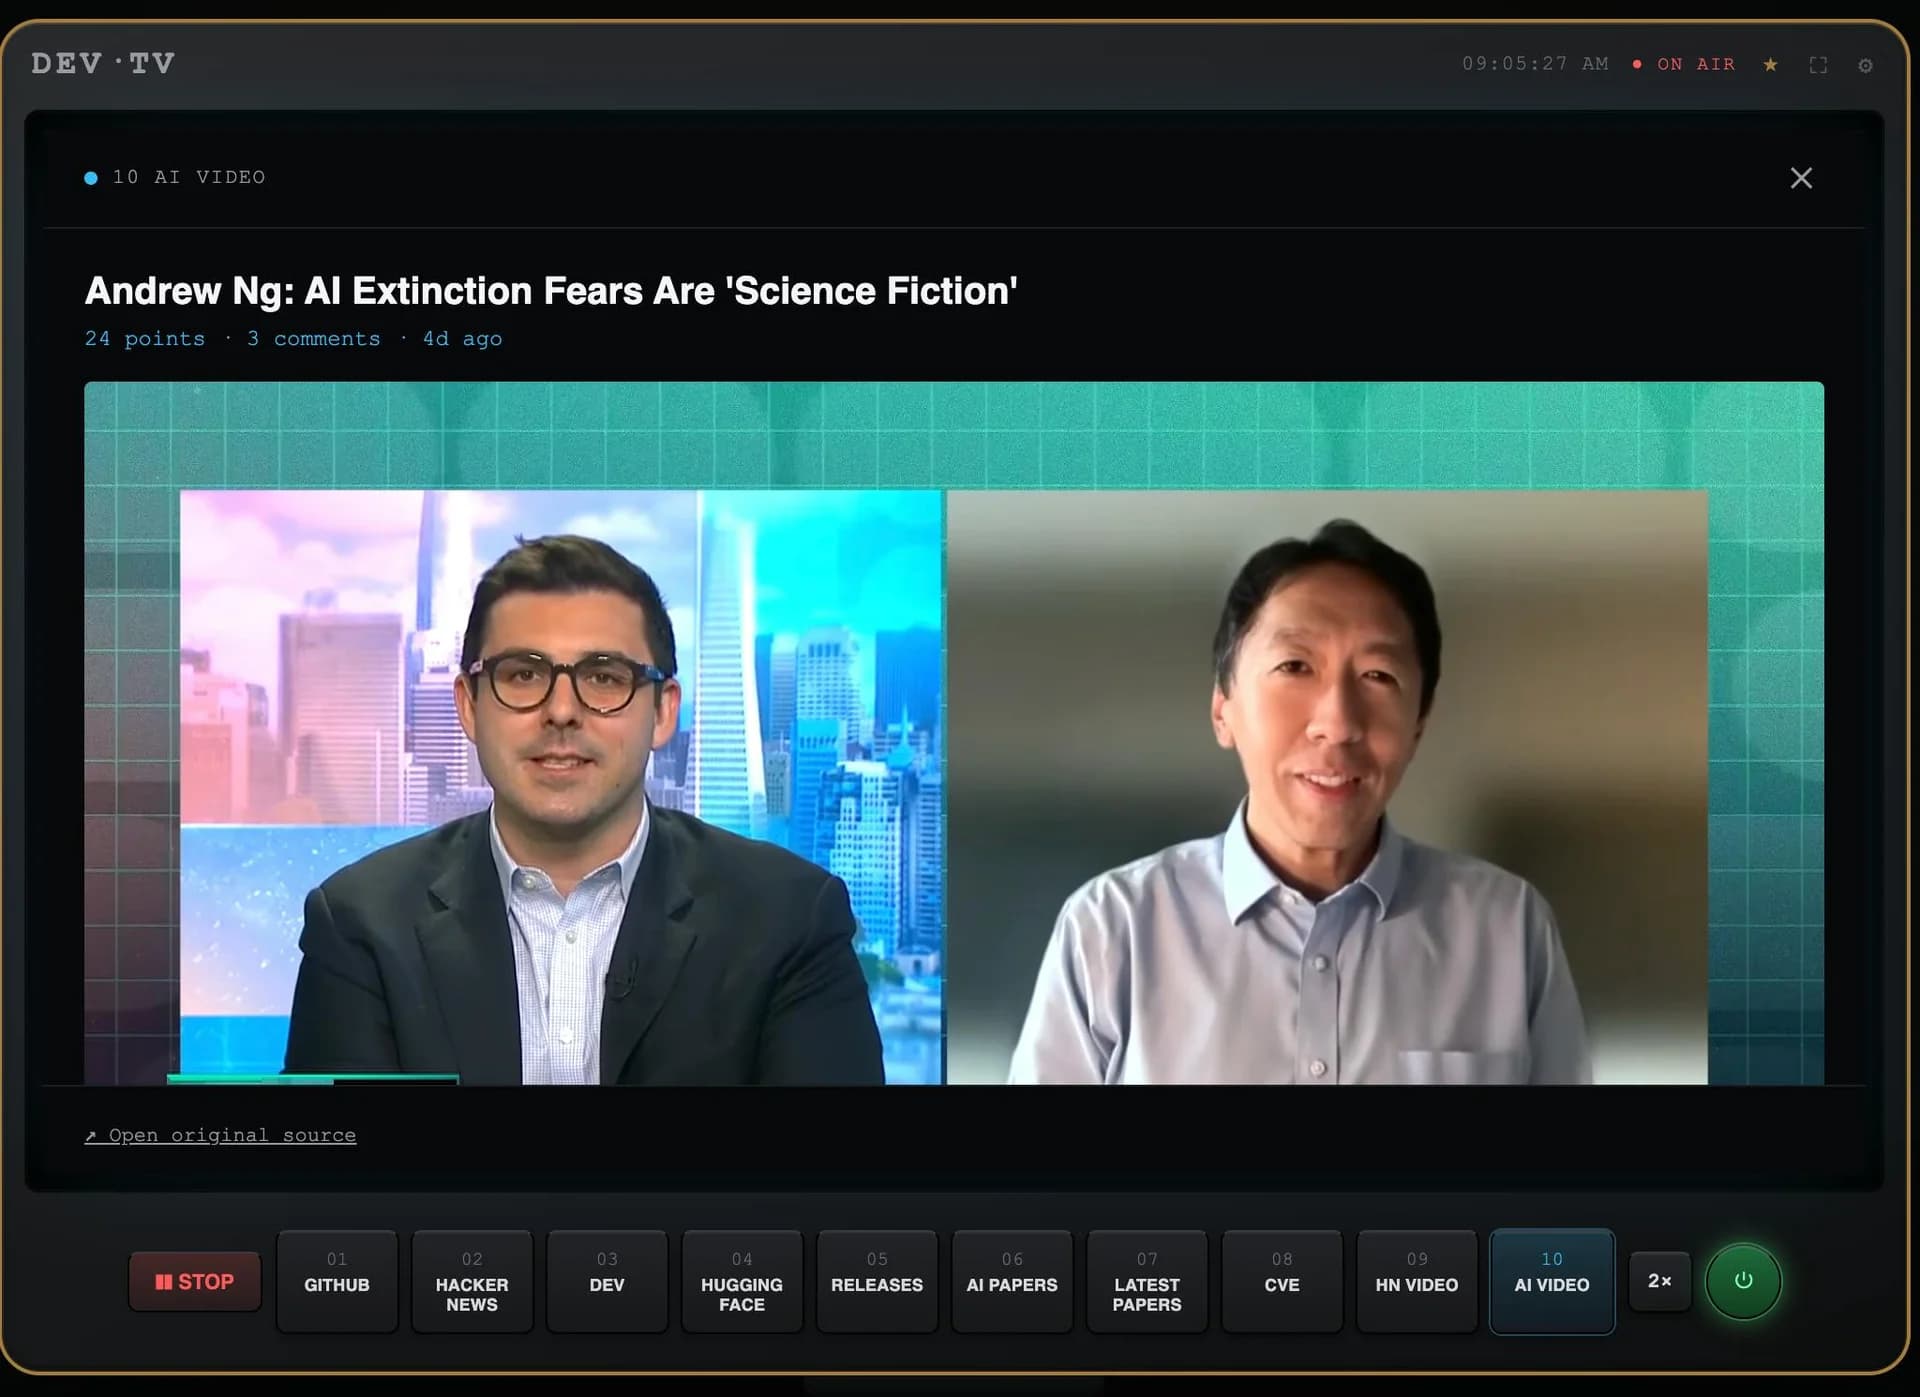Click the green power button

click(x=1743, y=1281)
